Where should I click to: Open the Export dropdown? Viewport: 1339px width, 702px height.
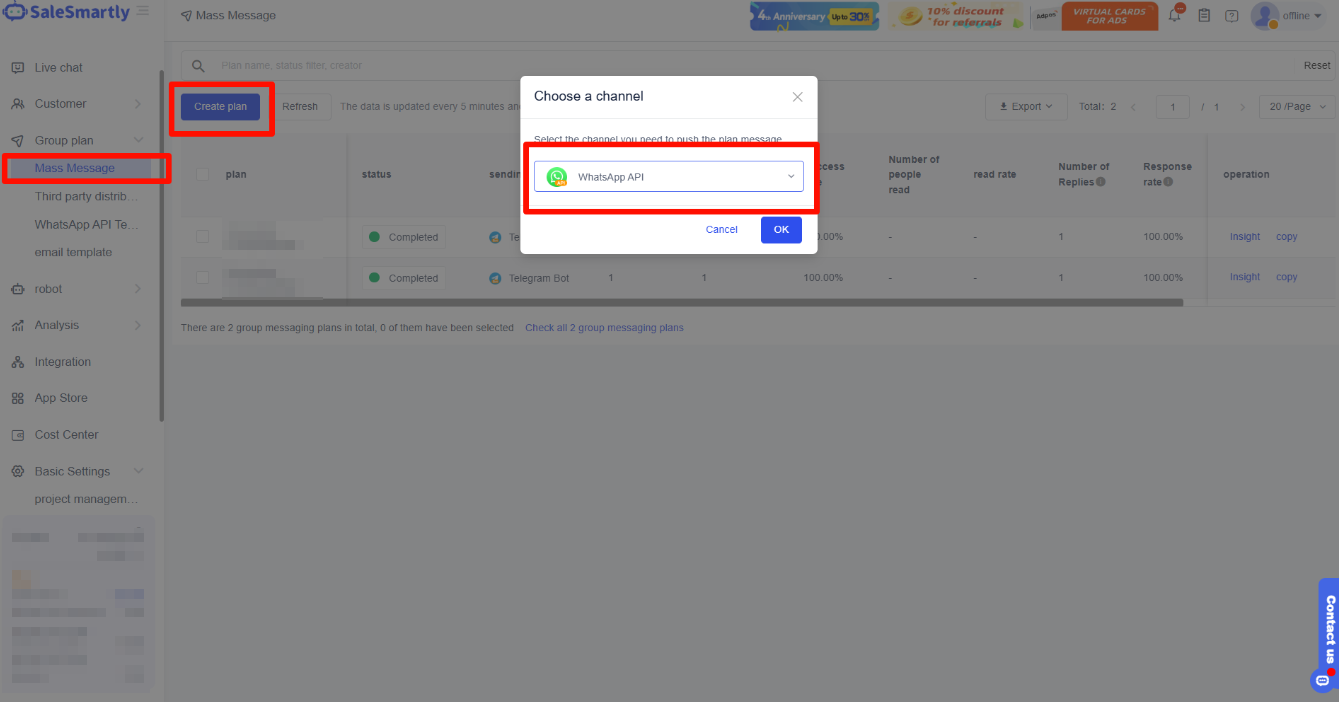click(1026, 107)
